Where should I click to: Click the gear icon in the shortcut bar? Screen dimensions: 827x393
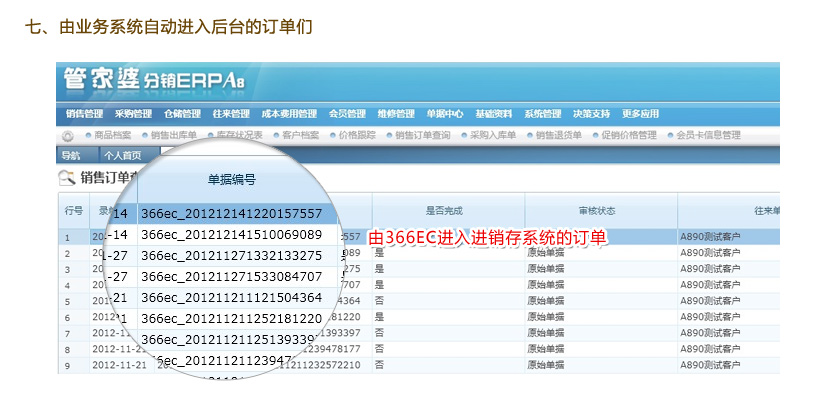tap(68, 136)
